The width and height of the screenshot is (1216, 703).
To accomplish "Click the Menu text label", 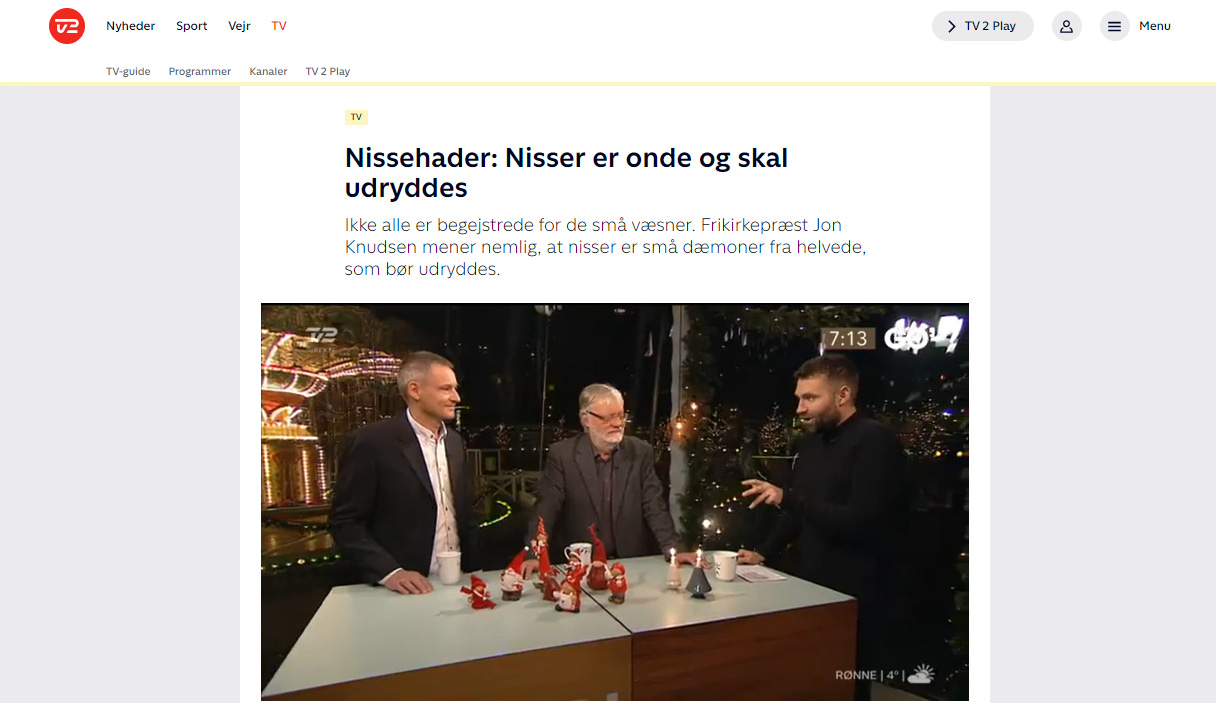I will (1155, 26).
